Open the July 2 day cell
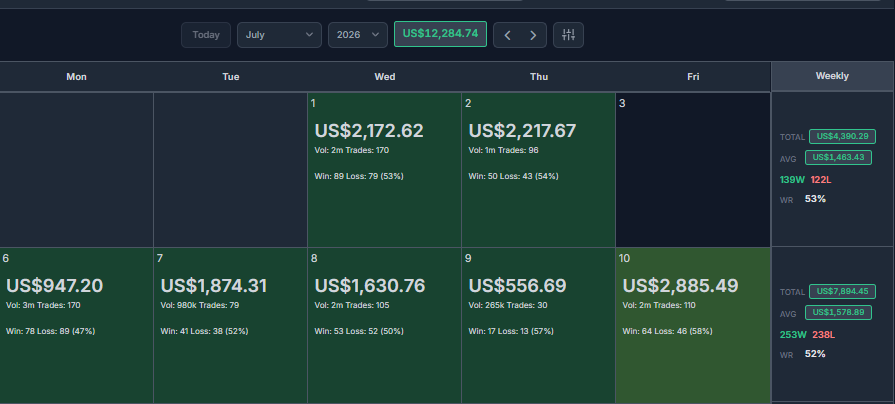Viewport: 895px width, 404px height. click(538, 169)
